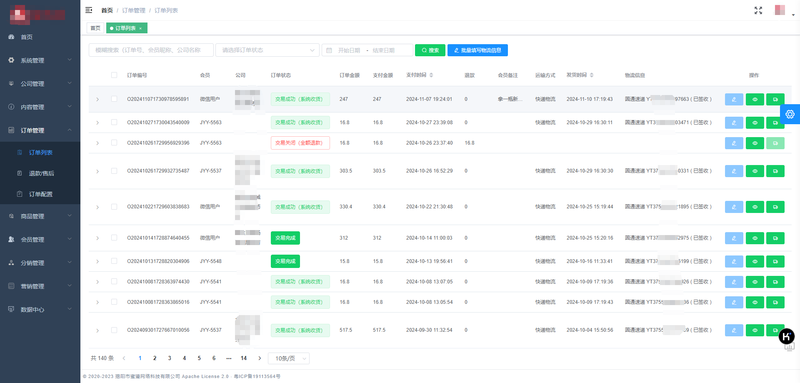Tick checkbox for order paid 2024-09-30 11:32:54

[114, 330]
